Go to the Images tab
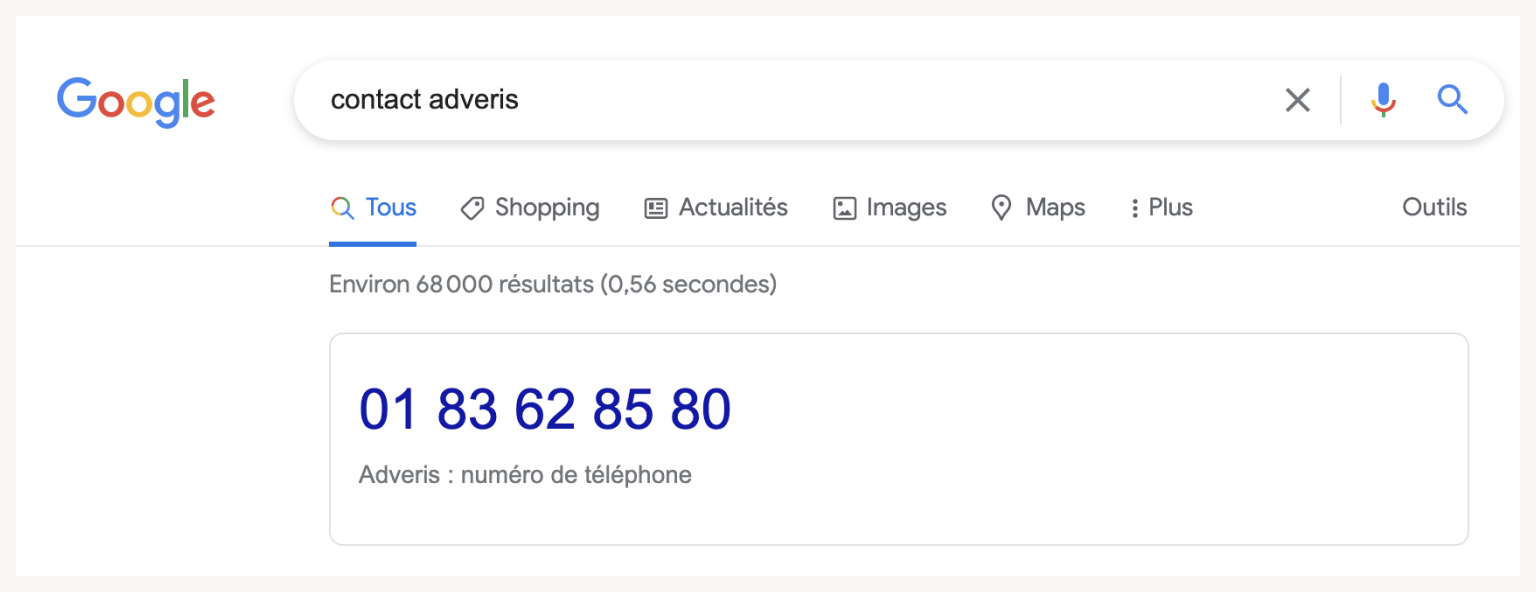The height and width of the screenshot is (592, 1536). tap(906, 207)
